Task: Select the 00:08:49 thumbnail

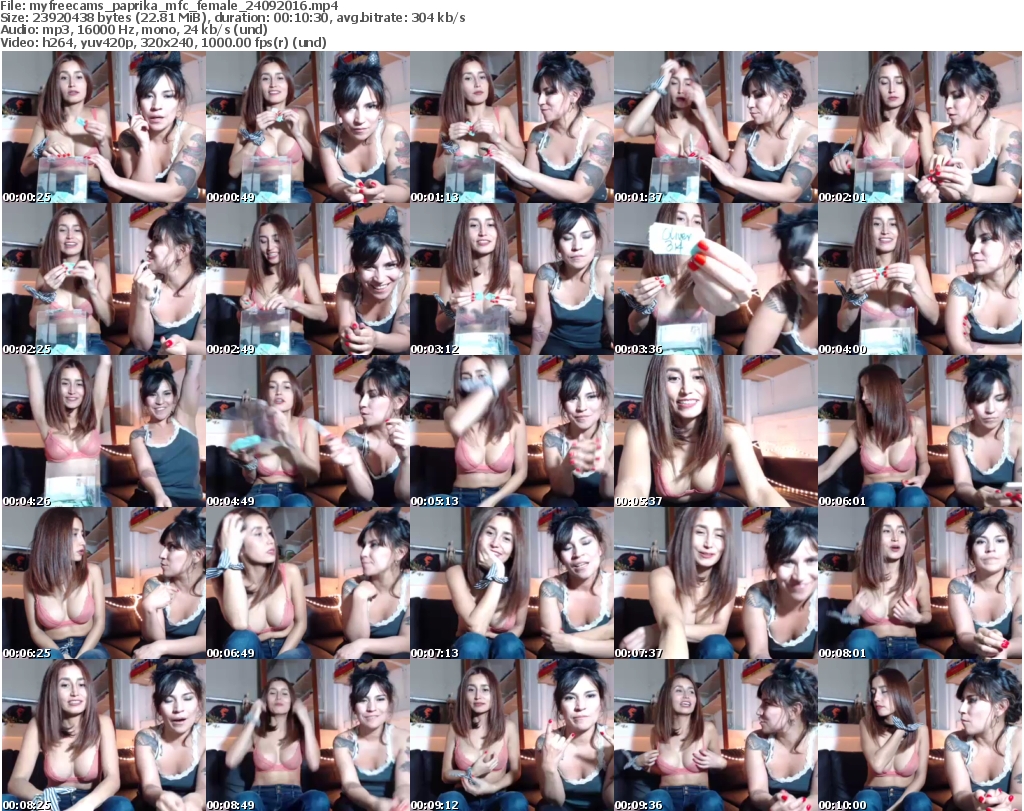Action: [x=308, y=735]
